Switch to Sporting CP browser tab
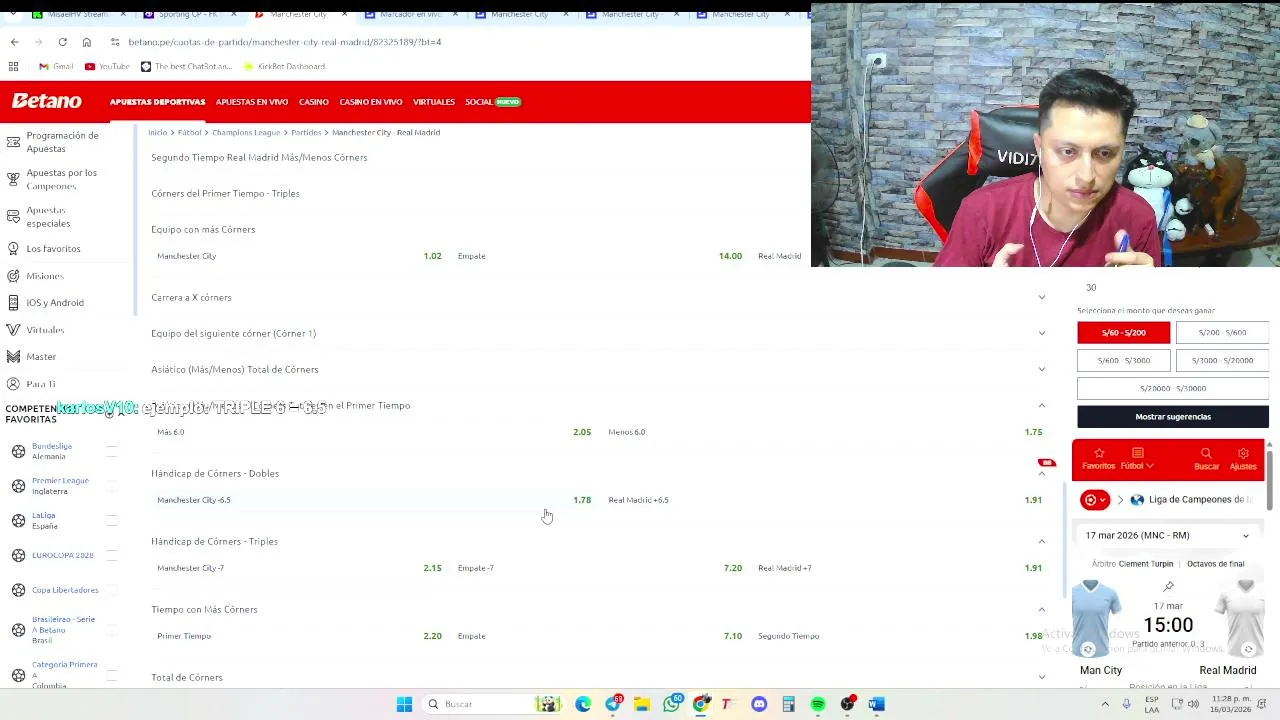Image resolution: width=1280 pixels, height=720 pixels. click(187, 14)
